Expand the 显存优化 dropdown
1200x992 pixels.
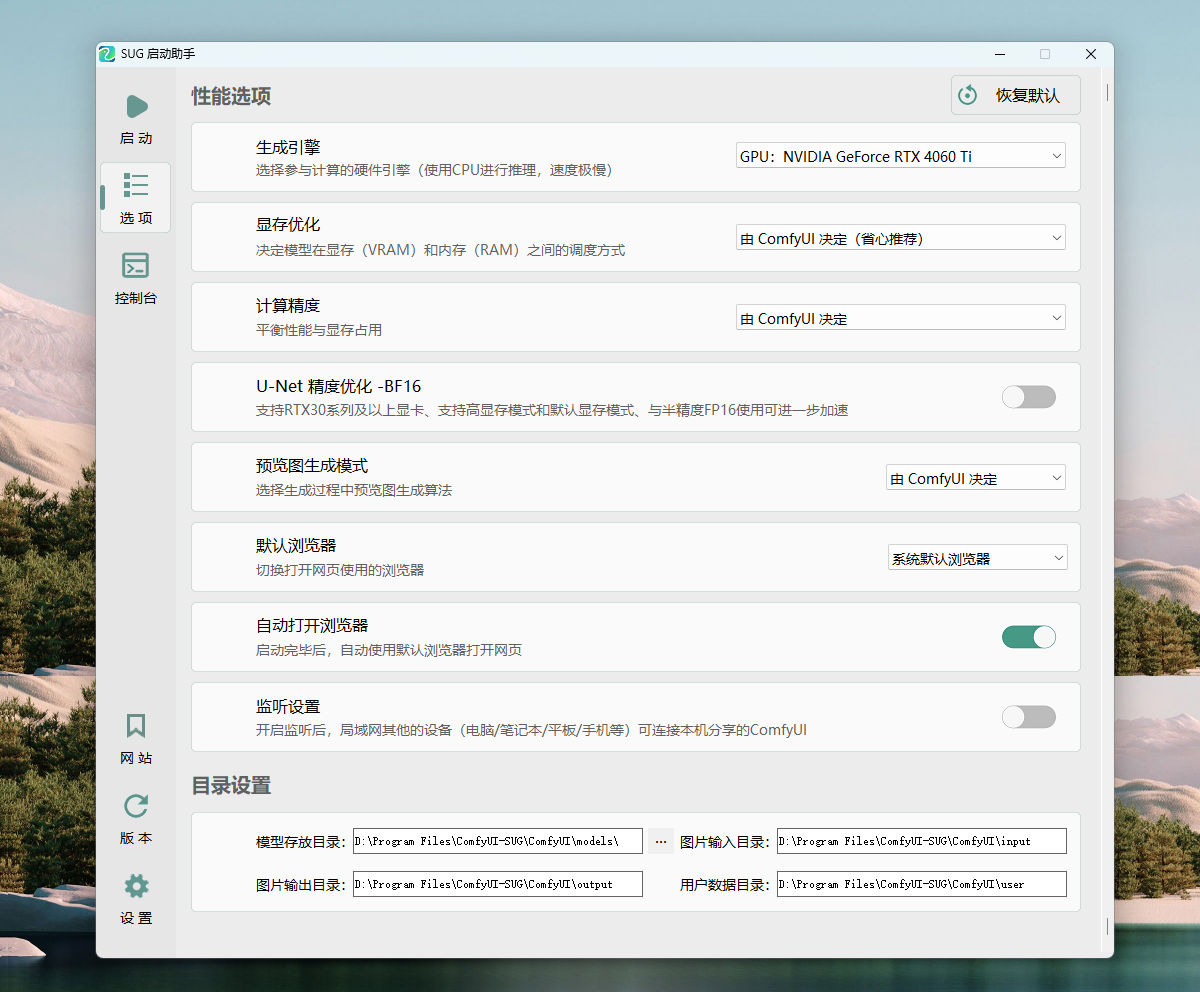[900, 238]
